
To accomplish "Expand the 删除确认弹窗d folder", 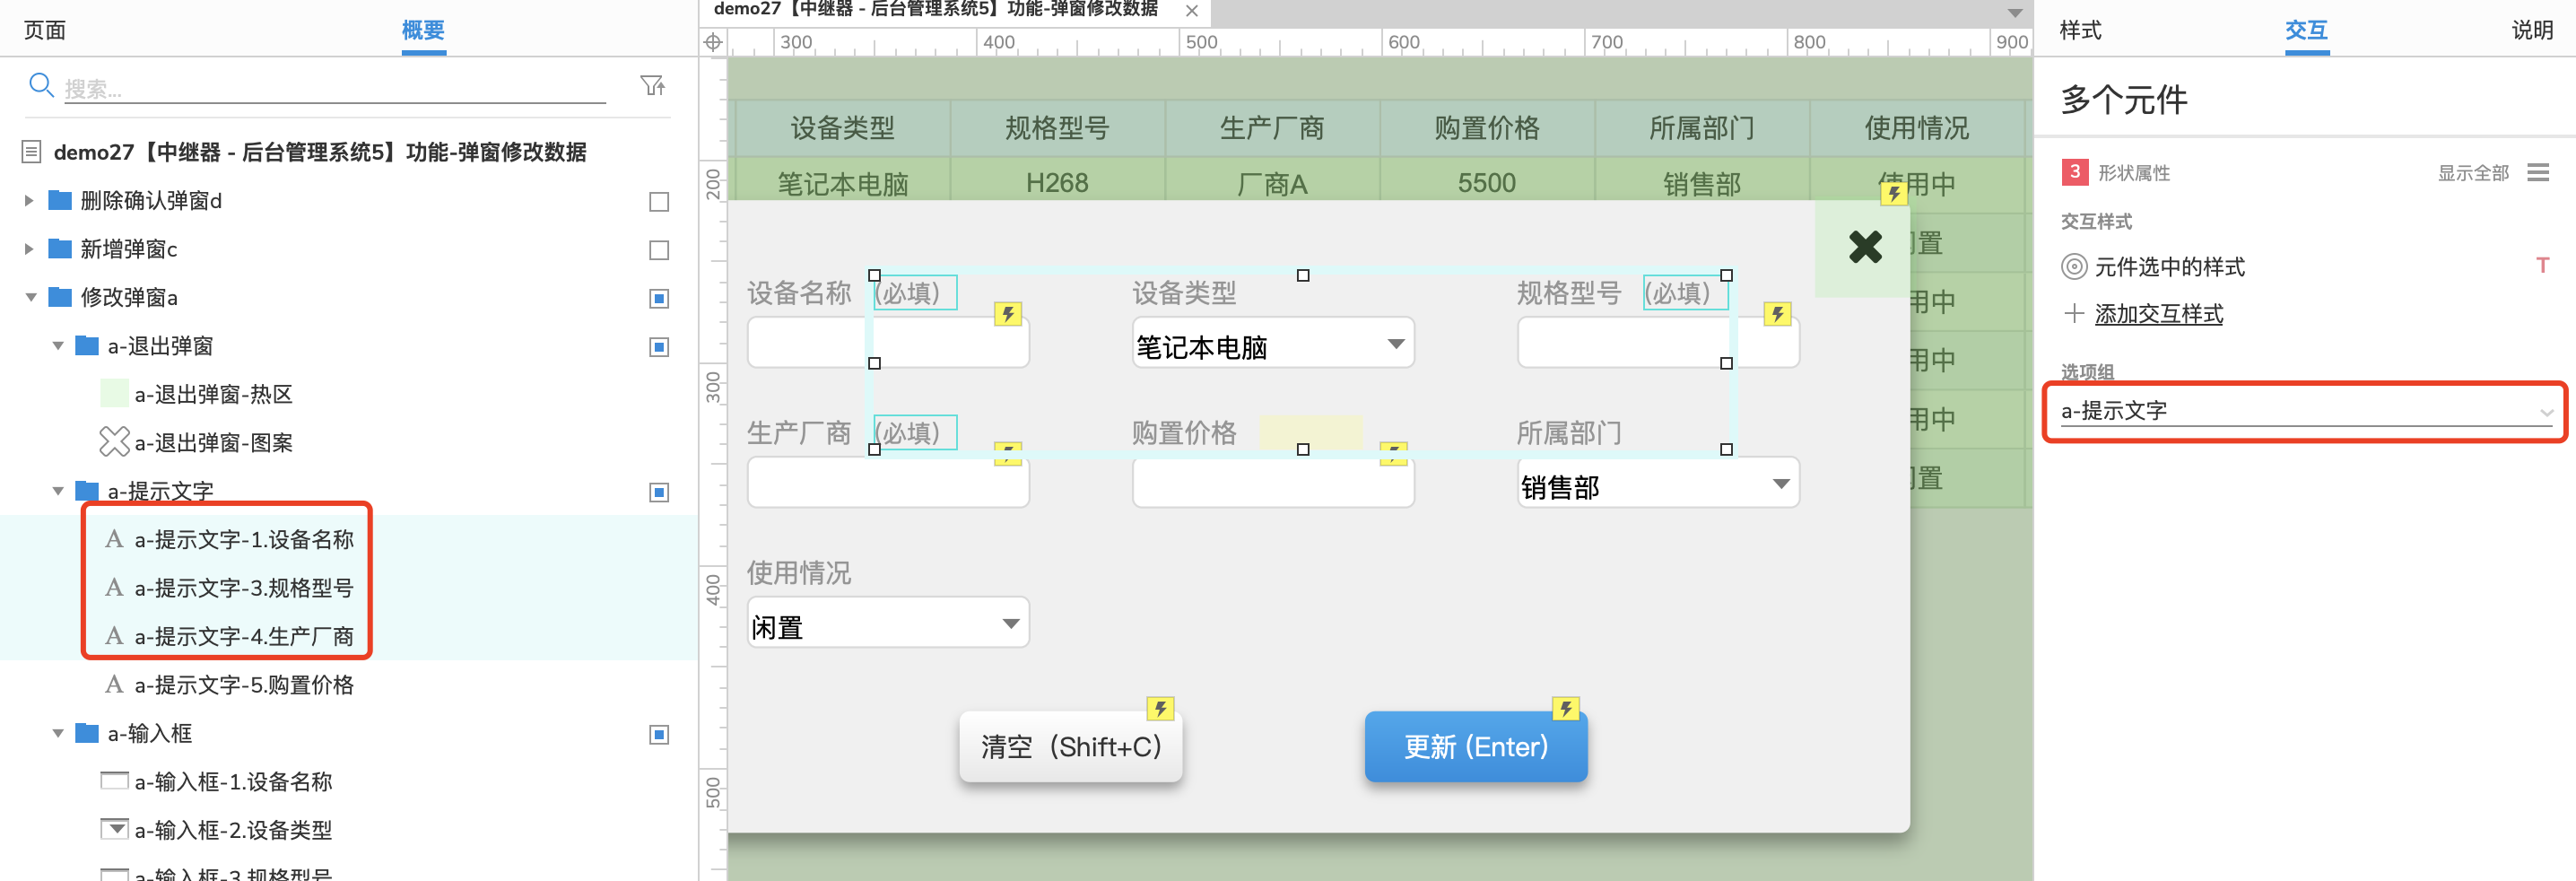I will [x=29, y=201].
